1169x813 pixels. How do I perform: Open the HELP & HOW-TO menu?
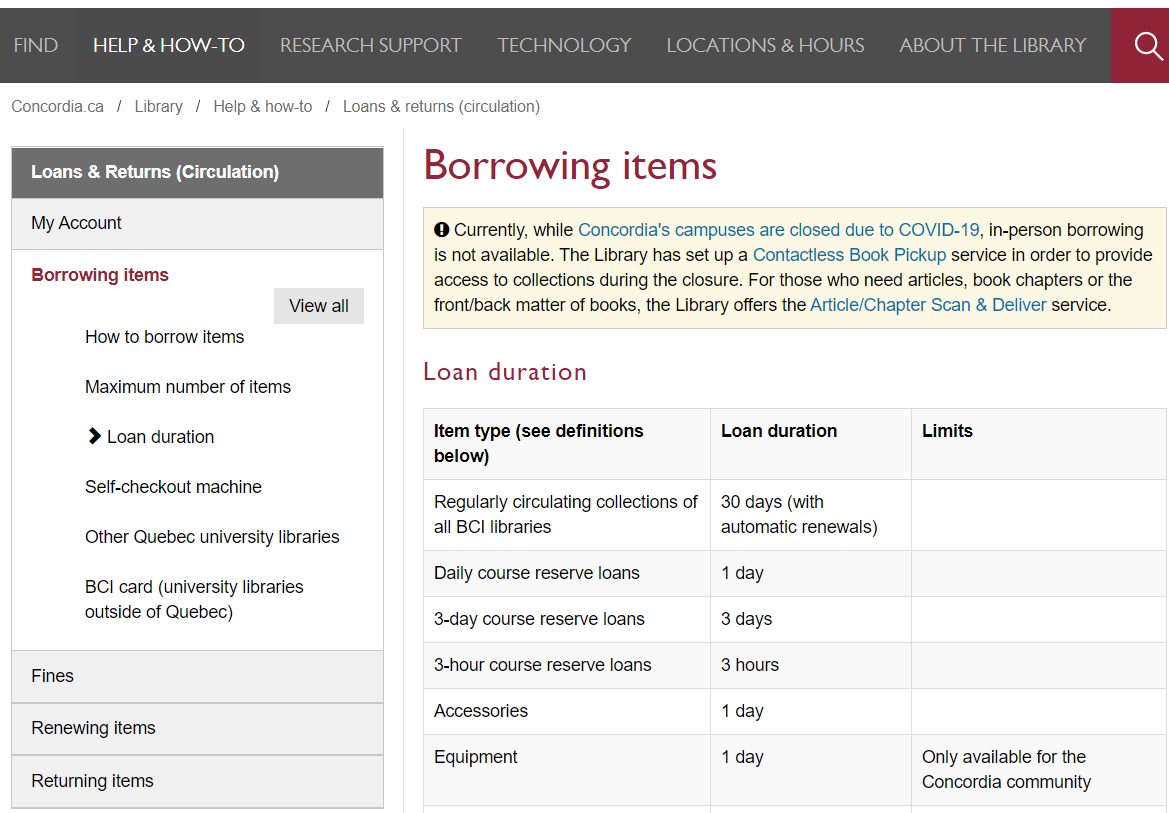[x=168, y=45]
